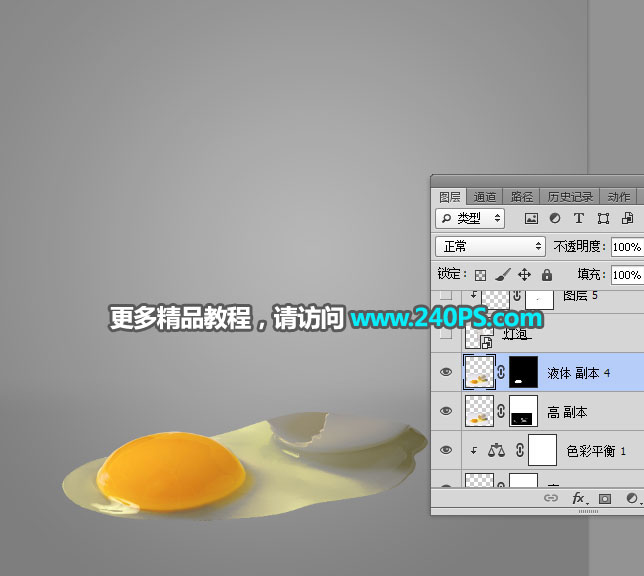
Task: Hide the 液体 副本 4 layer
Action: click(446, 372)
